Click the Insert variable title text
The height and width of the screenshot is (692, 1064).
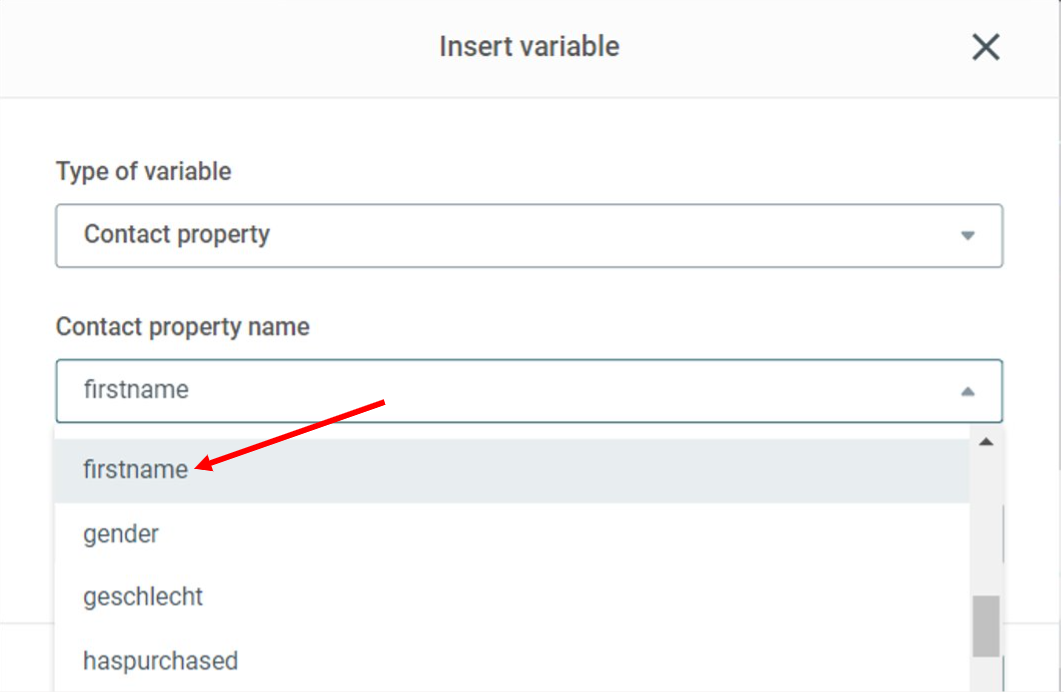529,47
